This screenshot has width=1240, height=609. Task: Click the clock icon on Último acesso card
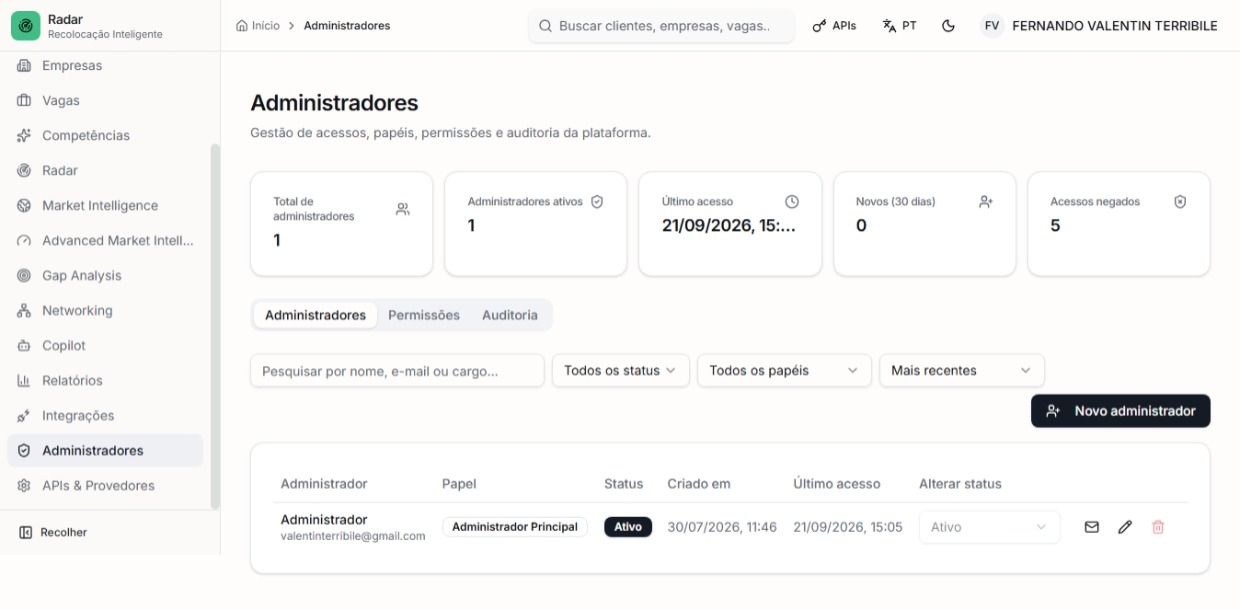tap(792, 202)
